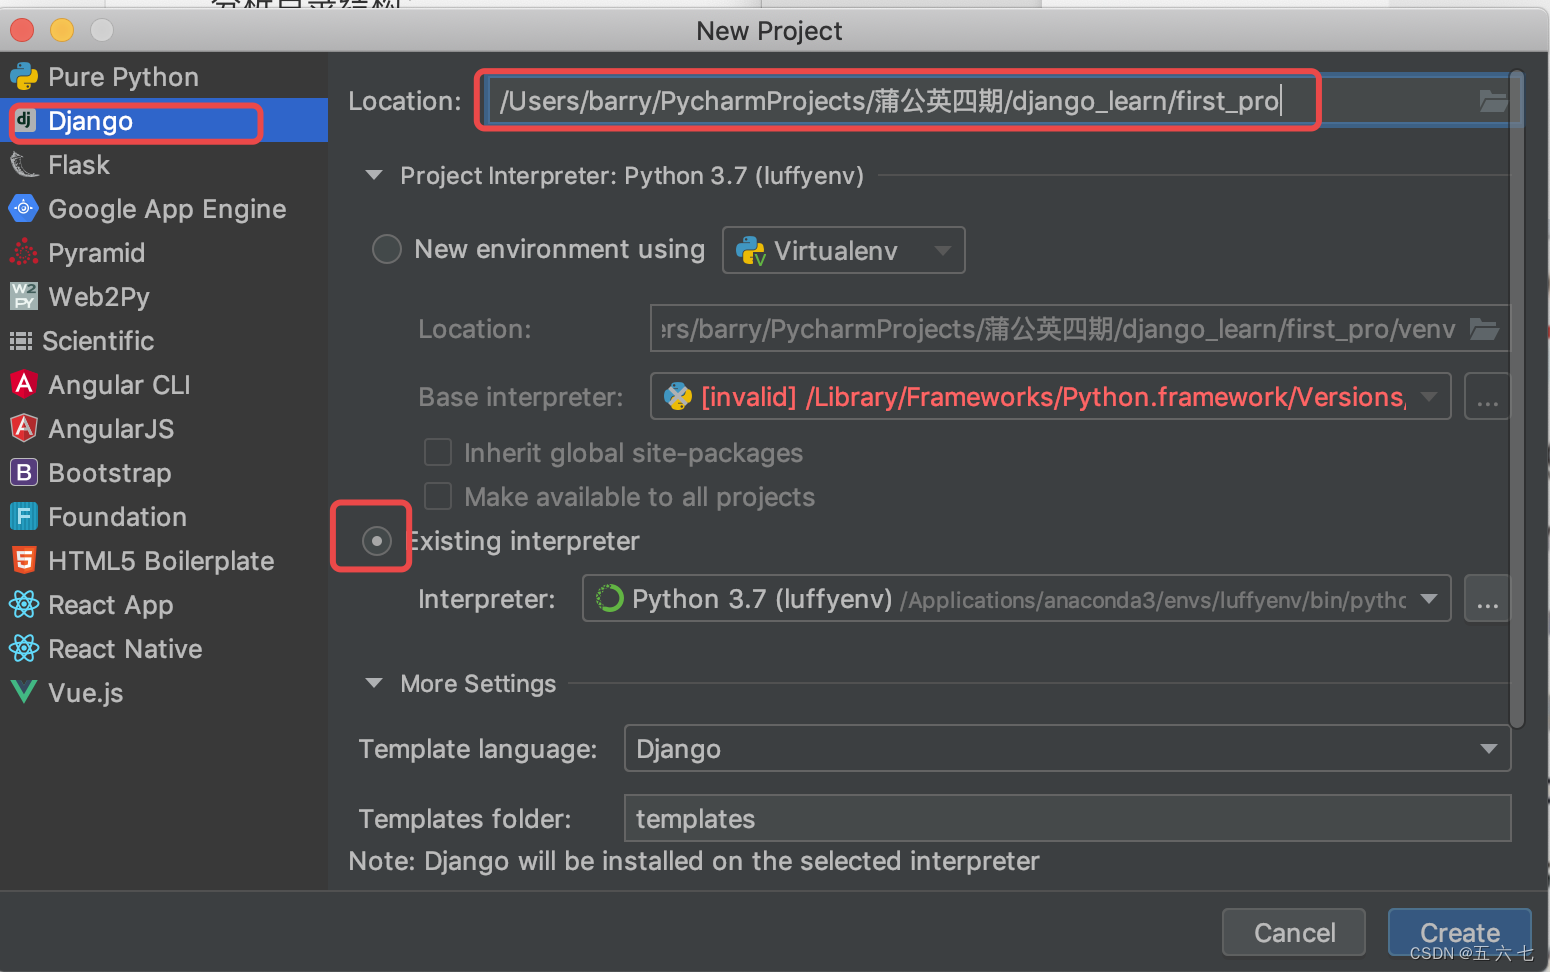Click the Pyramid project icon
1550x972 pixels.
(x=24, y=252)
